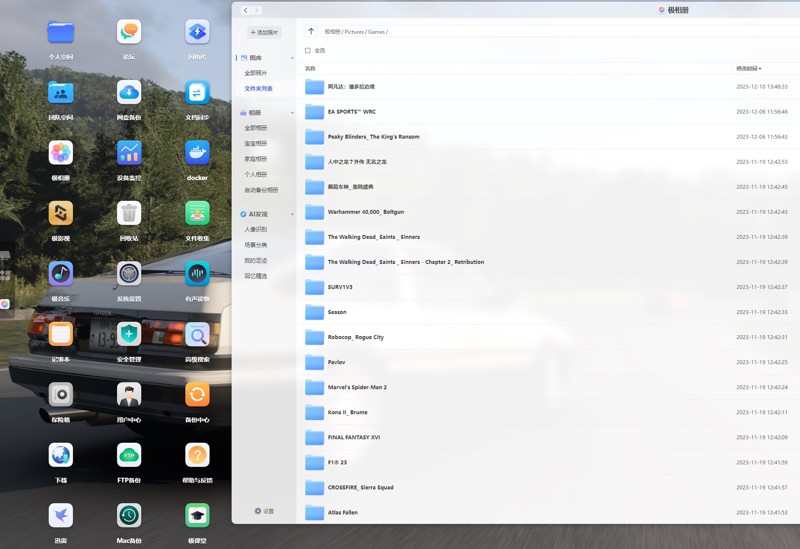Select 全部照片 in the sidebar
The image size is (800, 549).
point(256,73)
